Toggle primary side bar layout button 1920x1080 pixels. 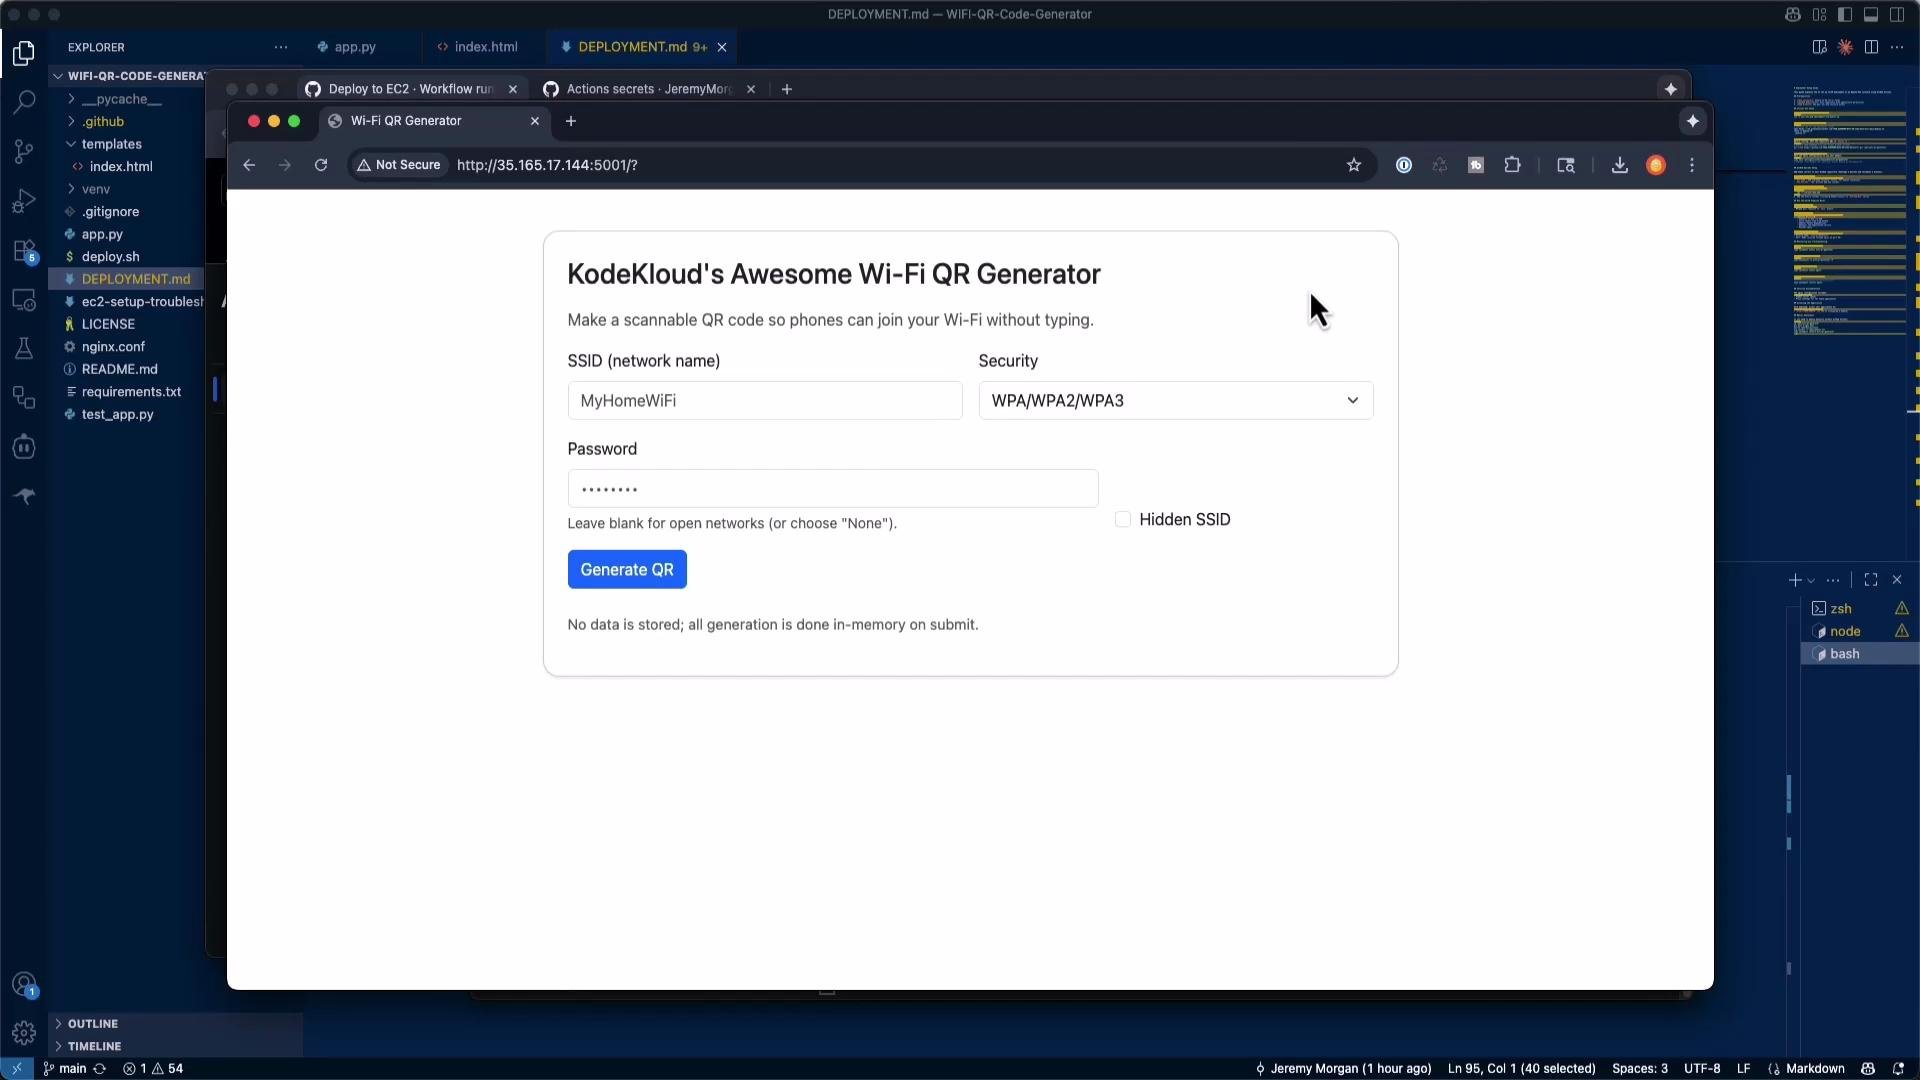tap(1845, 14)
